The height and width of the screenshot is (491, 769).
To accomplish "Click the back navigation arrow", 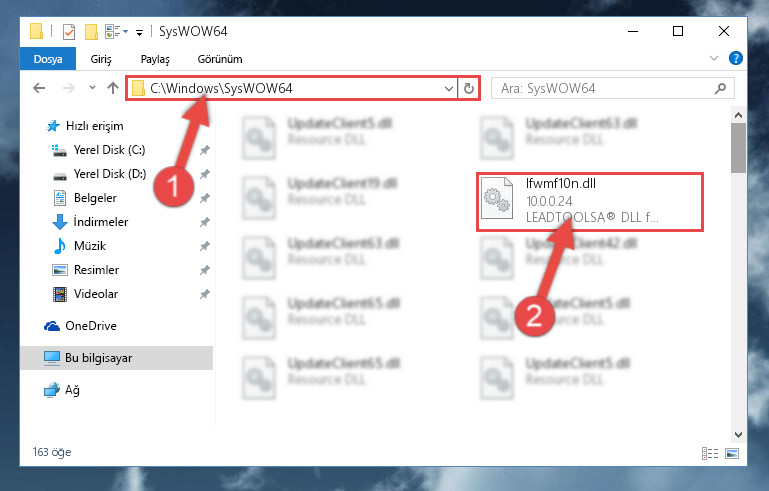I will click(39, 88).
